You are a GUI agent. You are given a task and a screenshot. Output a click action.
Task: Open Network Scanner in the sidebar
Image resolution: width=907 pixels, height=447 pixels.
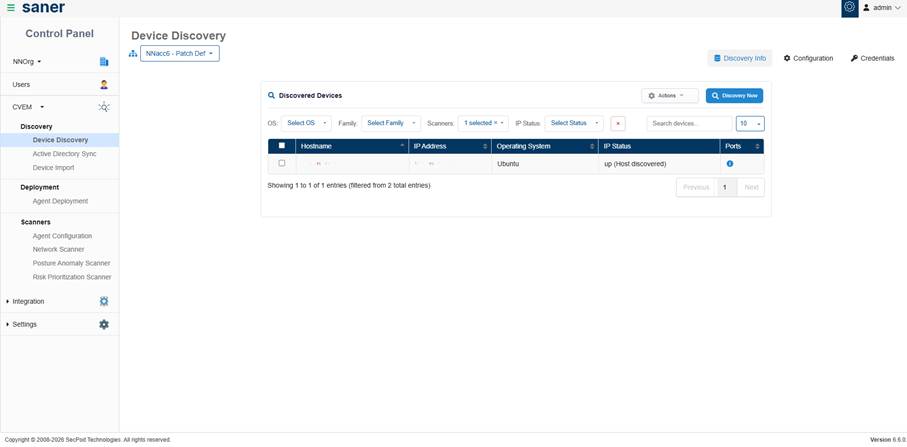58,249
